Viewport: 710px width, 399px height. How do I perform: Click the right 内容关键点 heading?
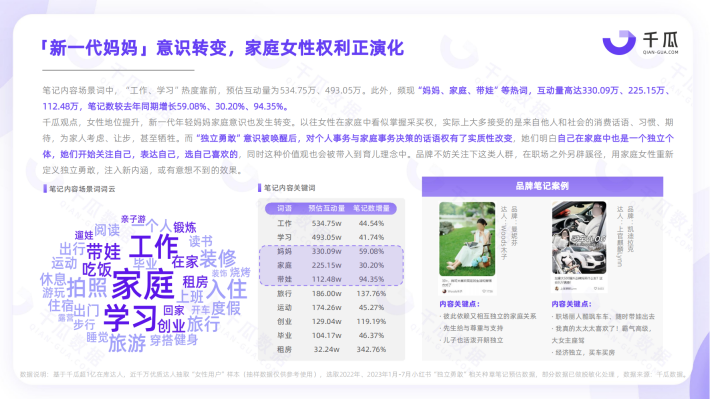click(571, 304)
